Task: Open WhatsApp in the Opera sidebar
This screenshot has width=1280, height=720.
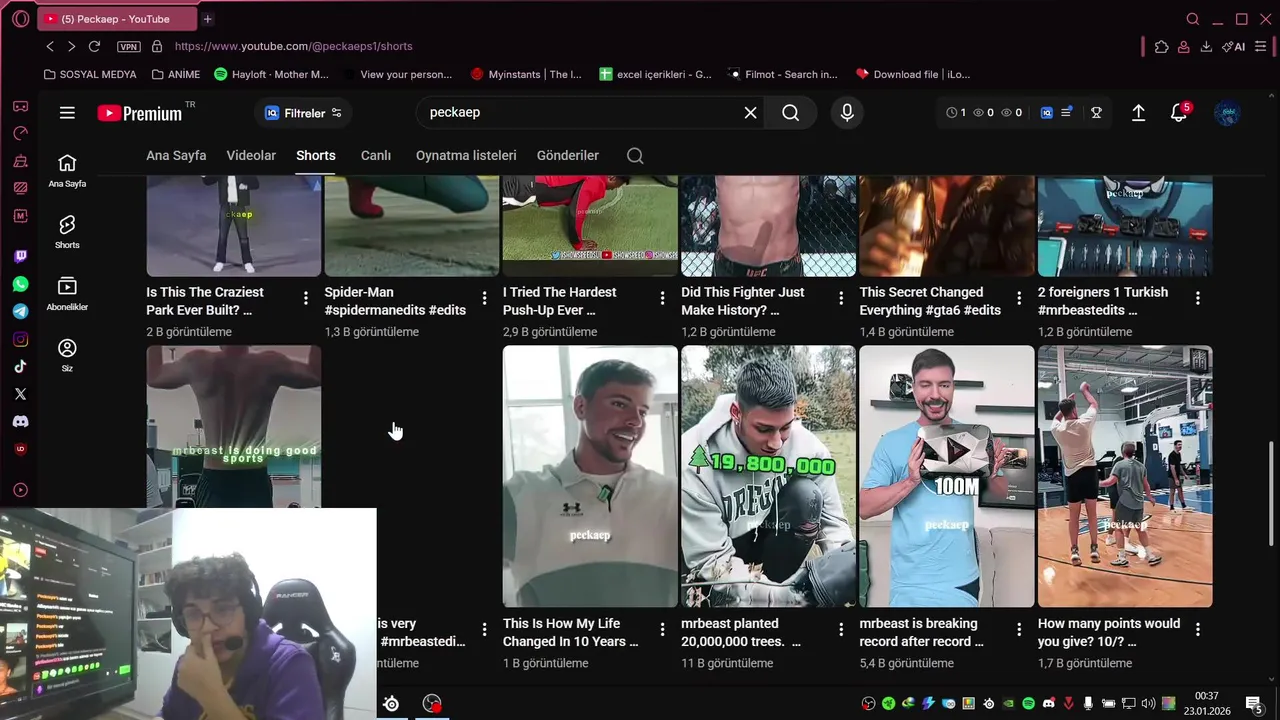Action: click(x=20, y=284)
